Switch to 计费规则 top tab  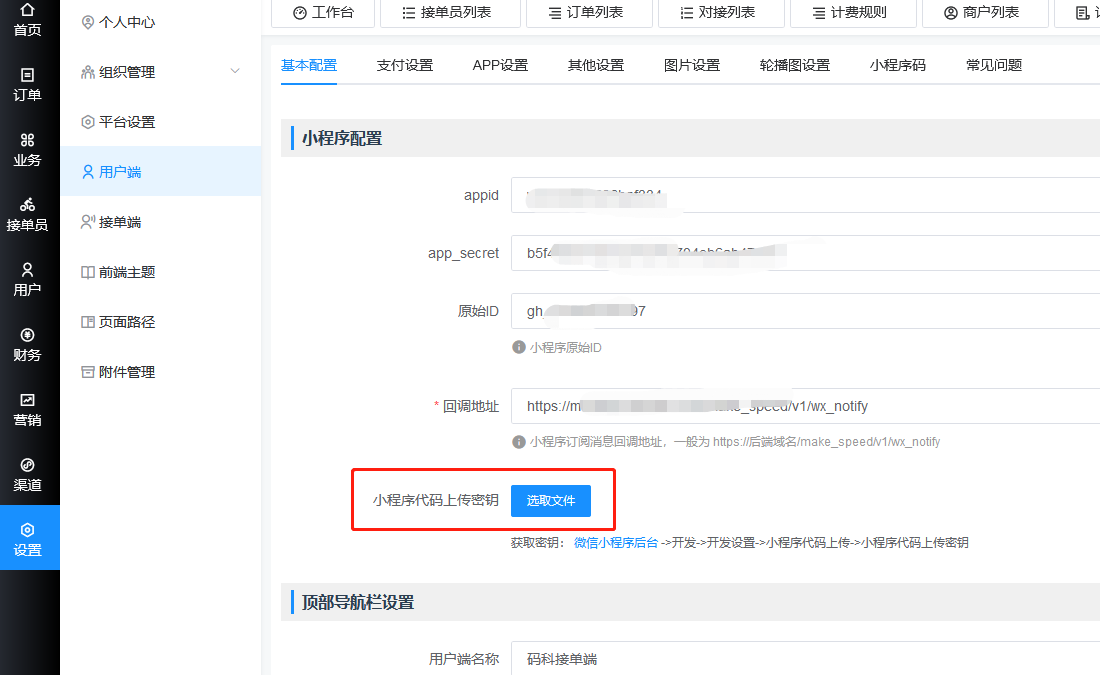pyautogui.click(x=852, y=13)
